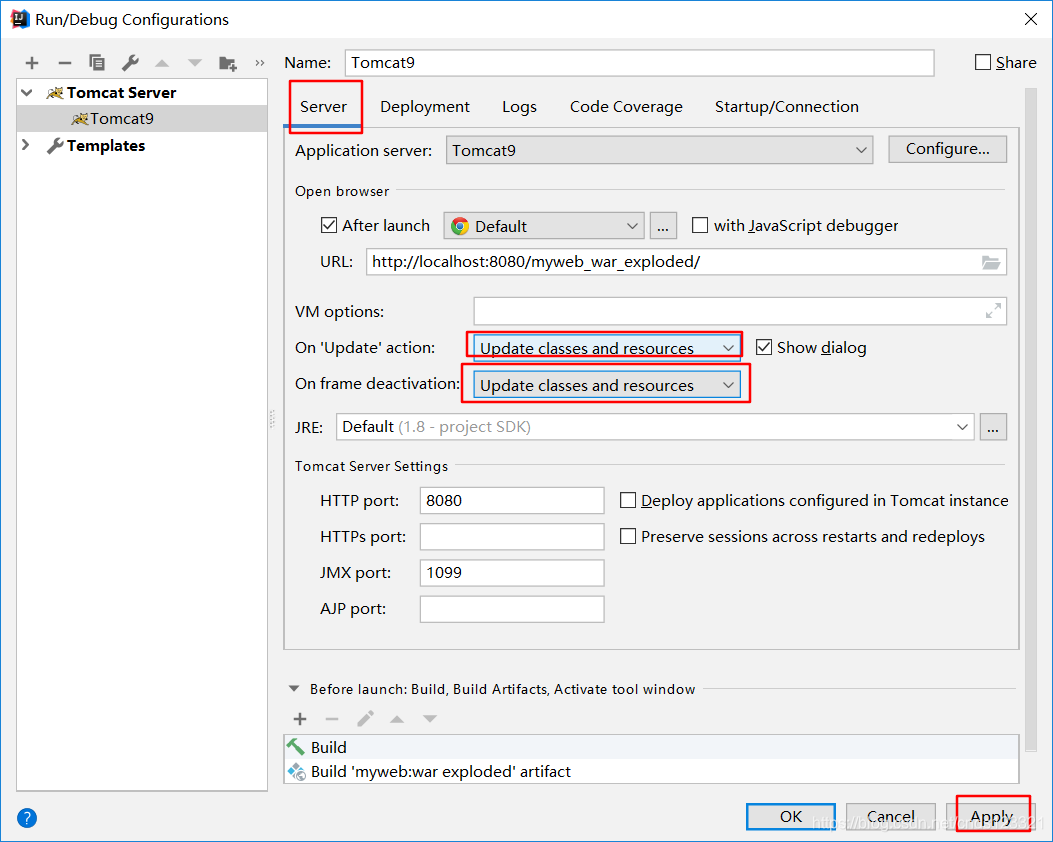1053x842 pixels.
Task: Create new configuration folder
Action: [x=228, y=63]
